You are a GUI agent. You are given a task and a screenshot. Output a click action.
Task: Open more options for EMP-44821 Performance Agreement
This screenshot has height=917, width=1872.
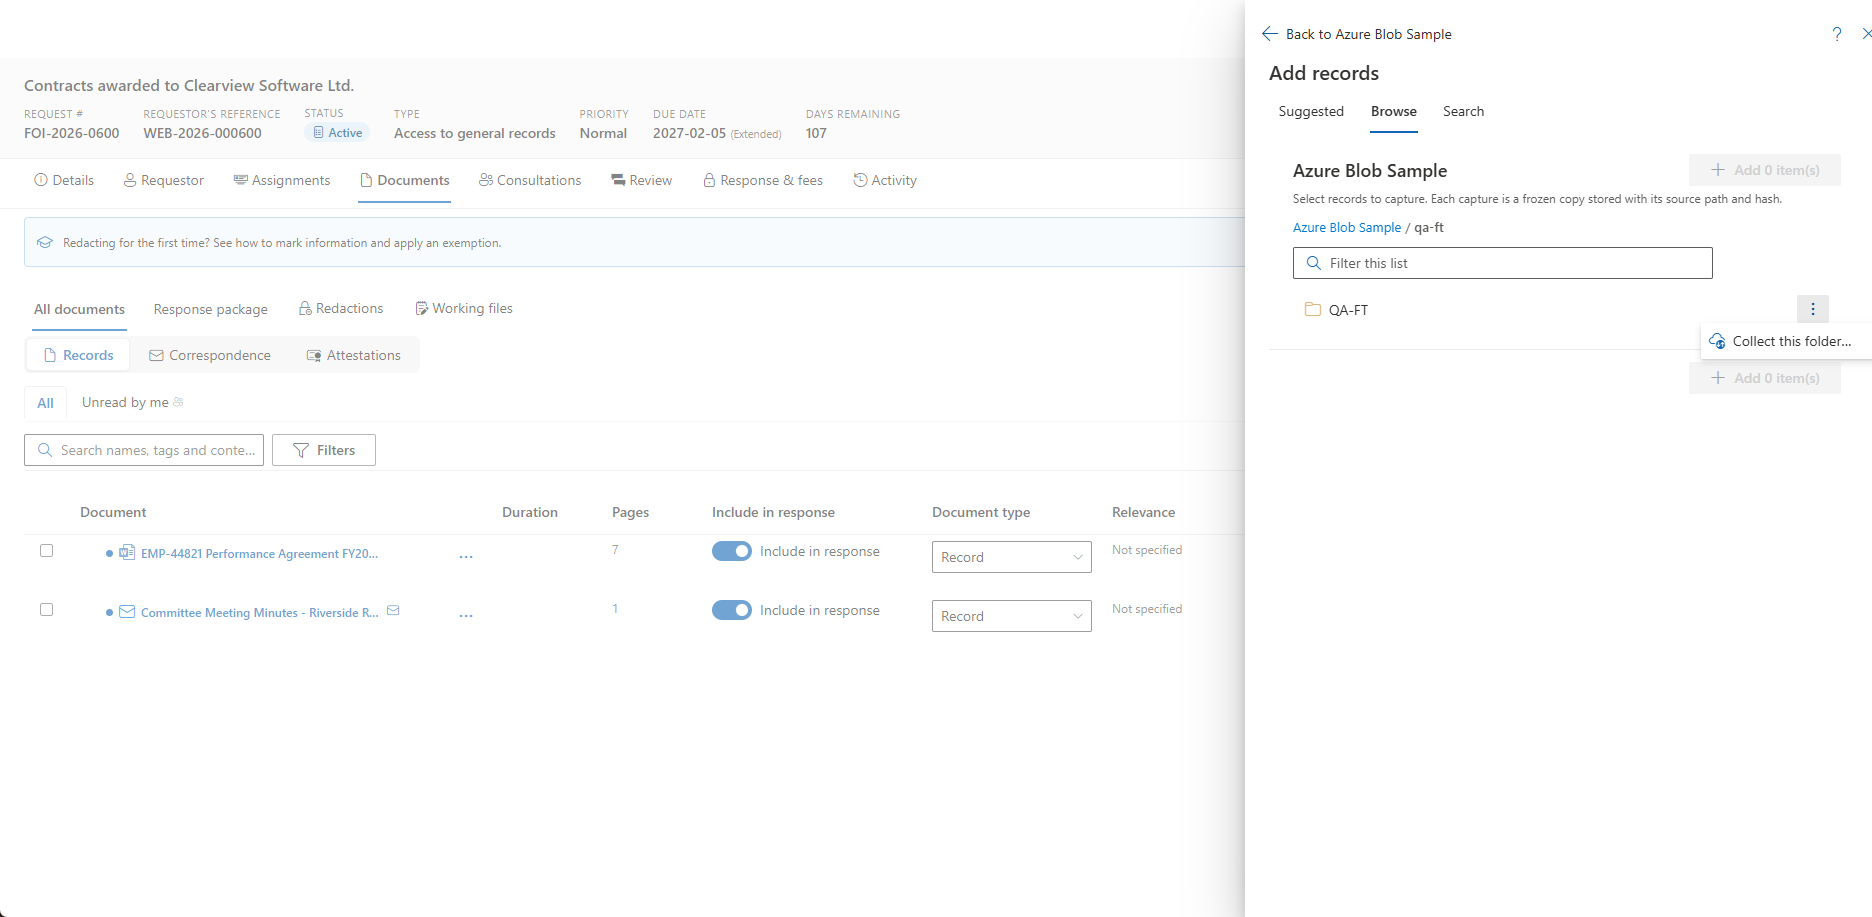coord(466,557)
